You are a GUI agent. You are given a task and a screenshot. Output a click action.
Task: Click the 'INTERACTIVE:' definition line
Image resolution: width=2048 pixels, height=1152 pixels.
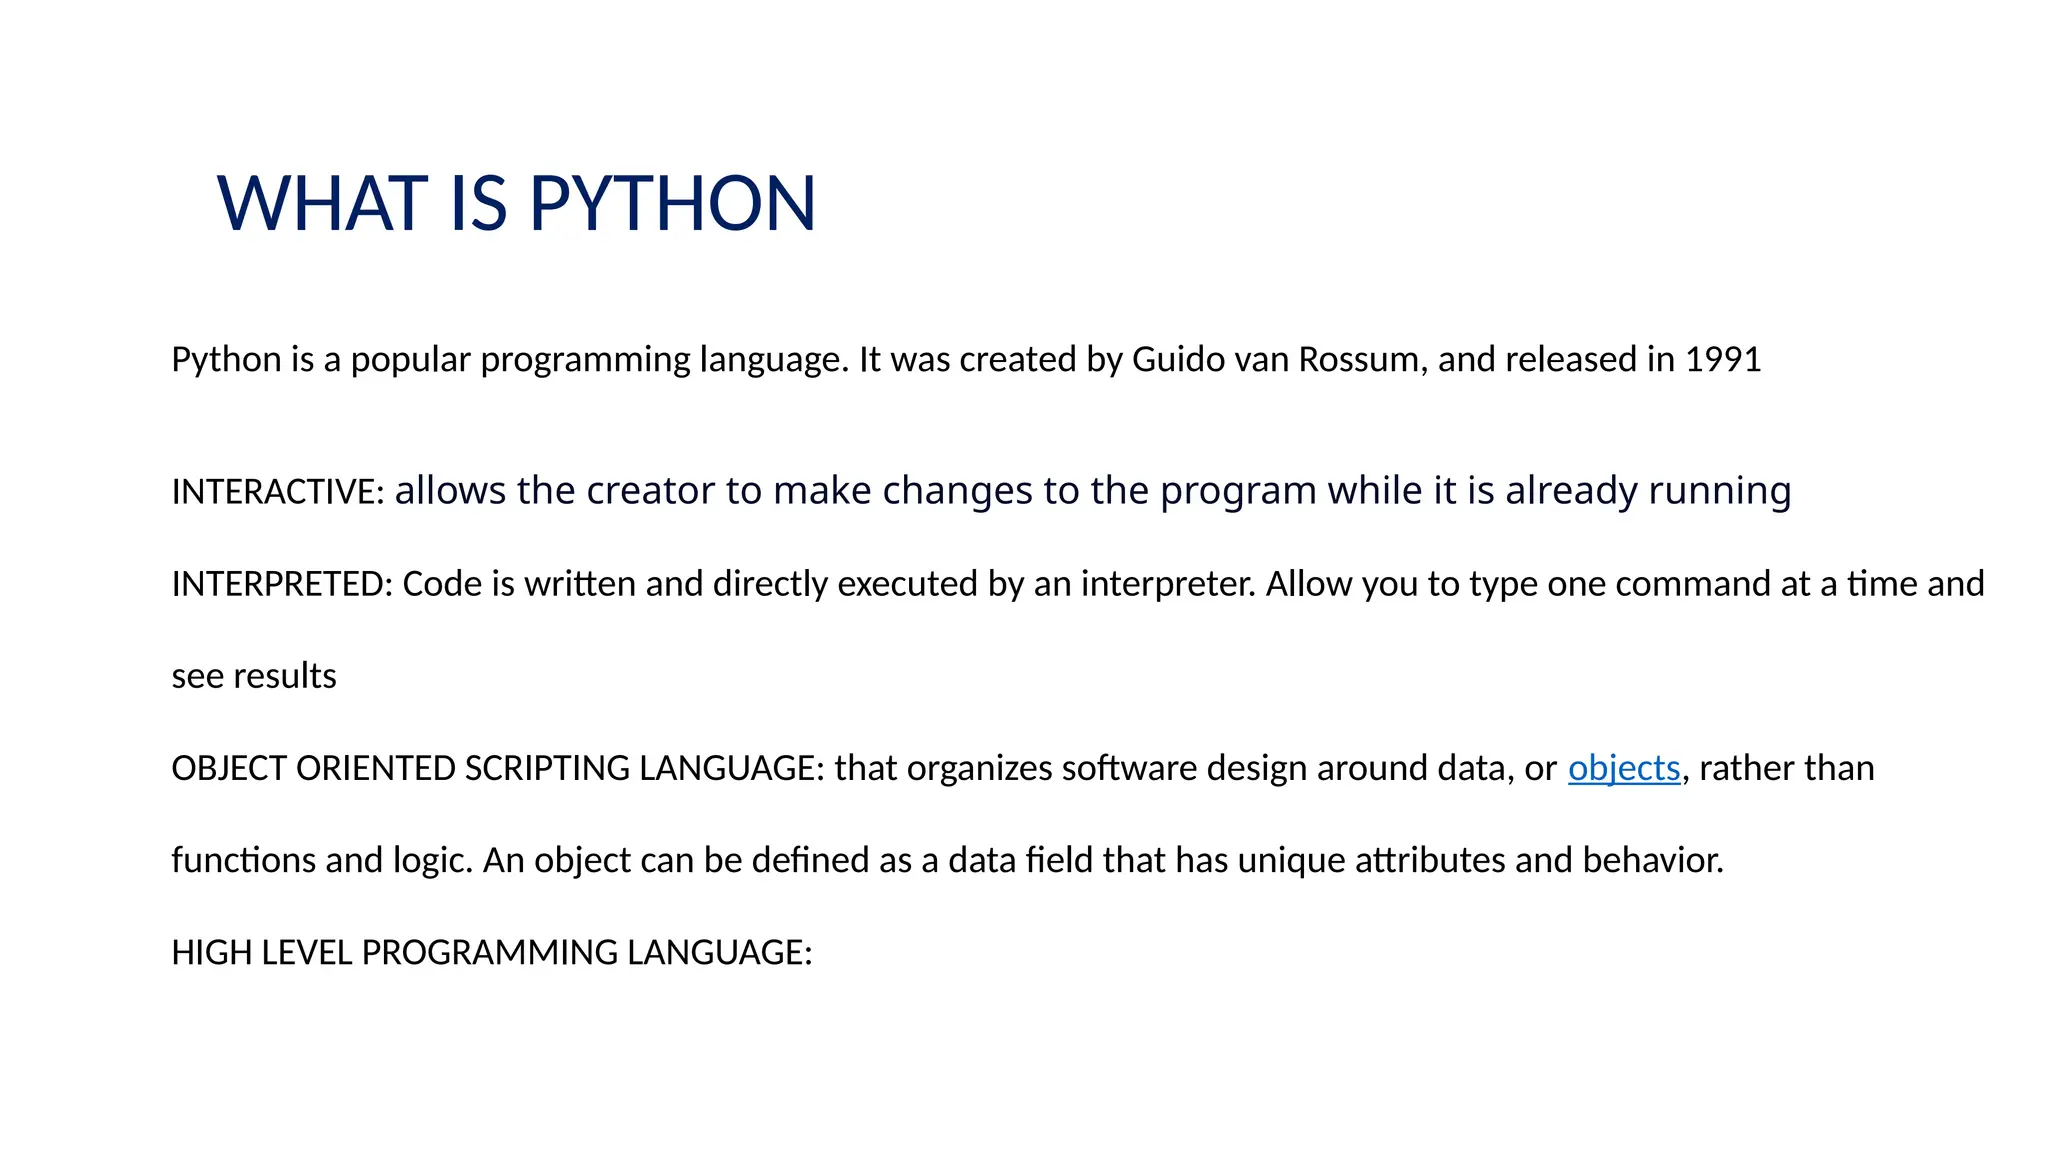click(x=981, y=491)
